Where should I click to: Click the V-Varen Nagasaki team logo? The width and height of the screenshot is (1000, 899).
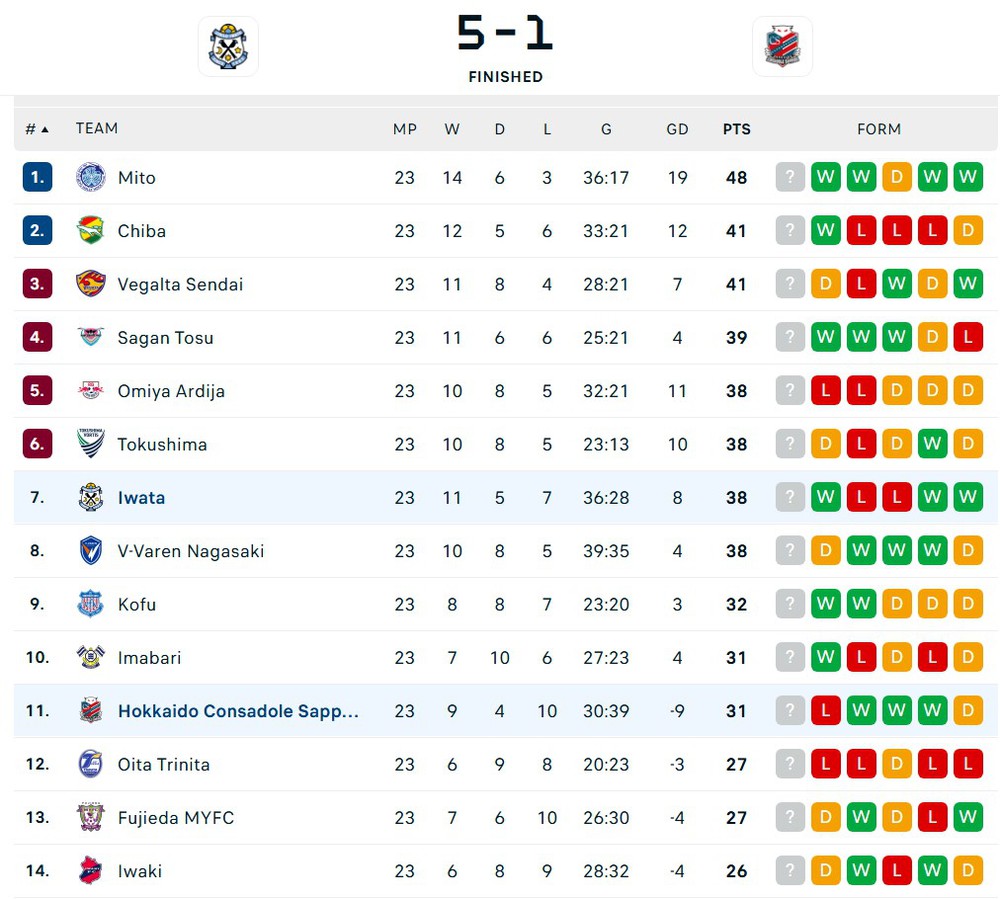91,551
